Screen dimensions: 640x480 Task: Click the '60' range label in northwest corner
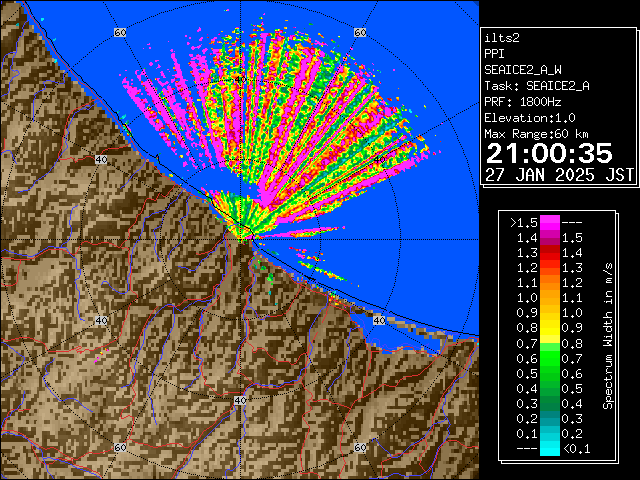[x=120, y=32]
